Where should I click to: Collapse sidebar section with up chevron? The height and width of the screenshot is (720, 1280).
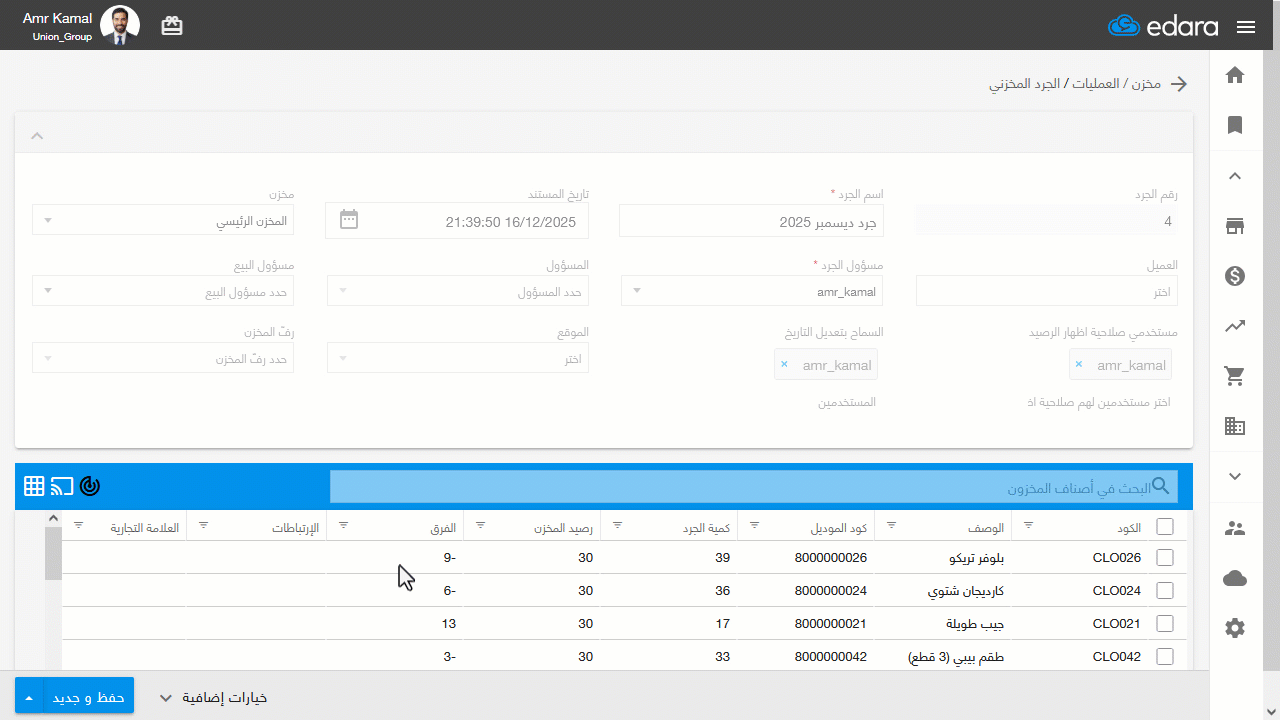[1235, 176]
